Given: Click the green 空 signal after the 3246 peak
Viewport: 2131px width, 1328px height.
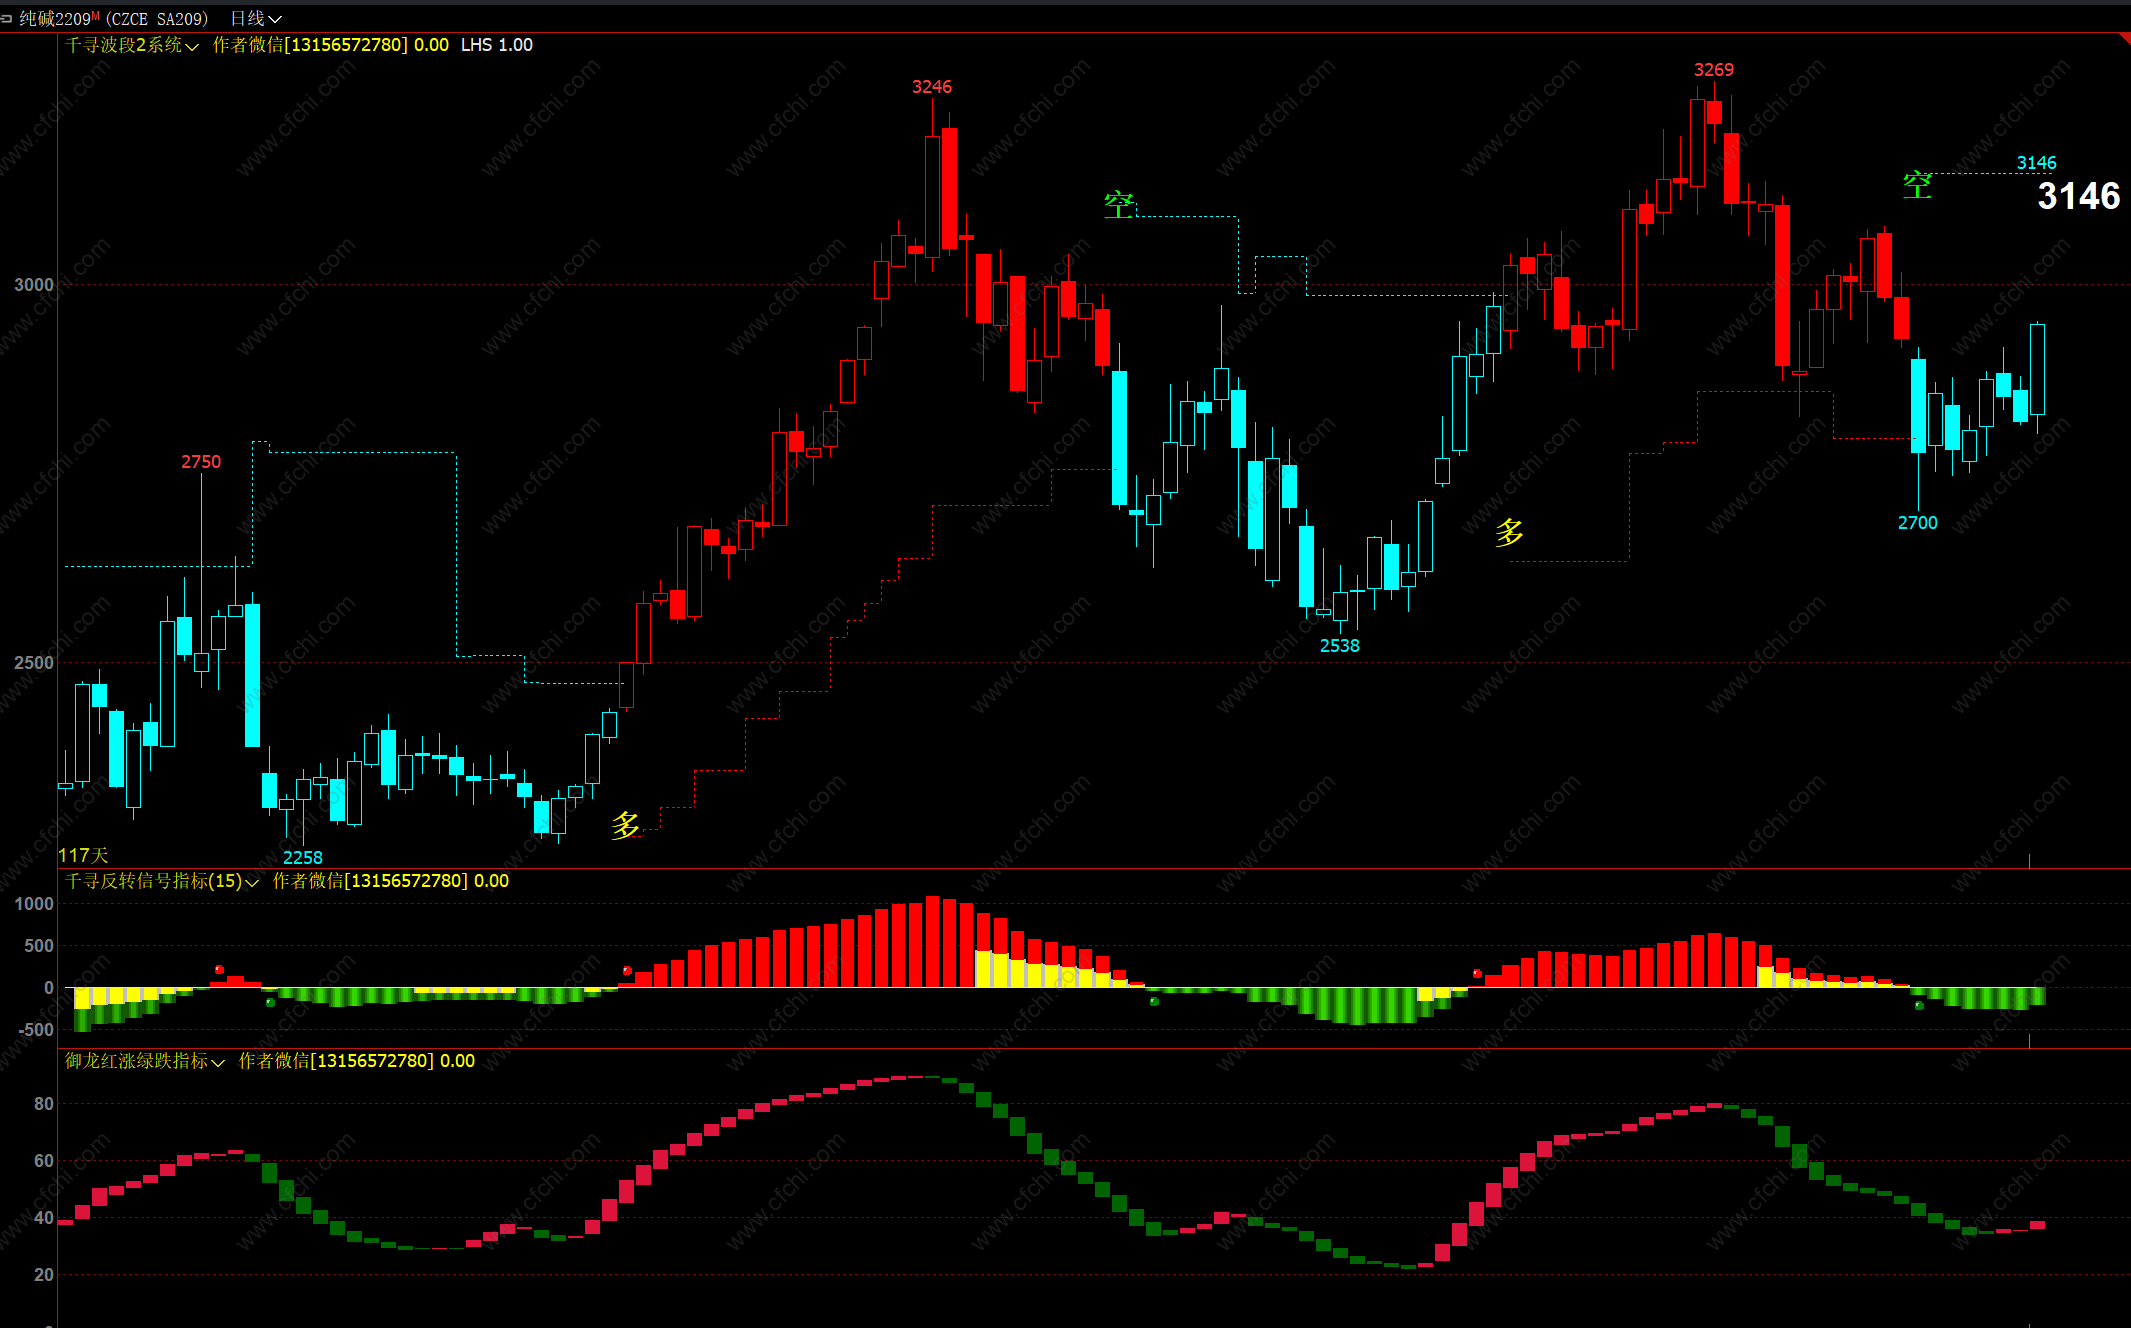Looking at the screenshot, I should click(1118, 205).
